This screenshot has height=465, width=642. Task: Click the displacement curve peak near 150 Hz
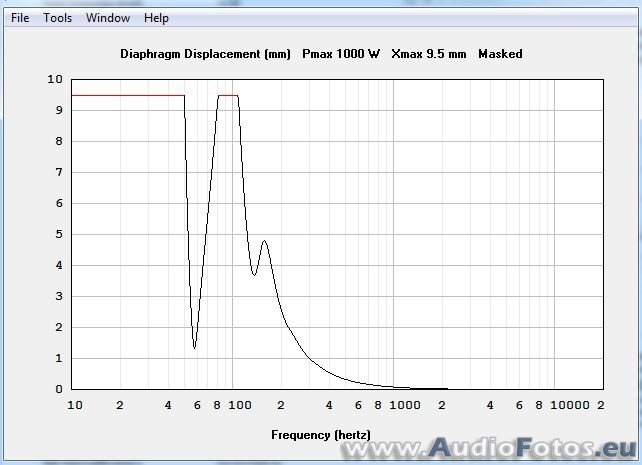tap(264, 241)
